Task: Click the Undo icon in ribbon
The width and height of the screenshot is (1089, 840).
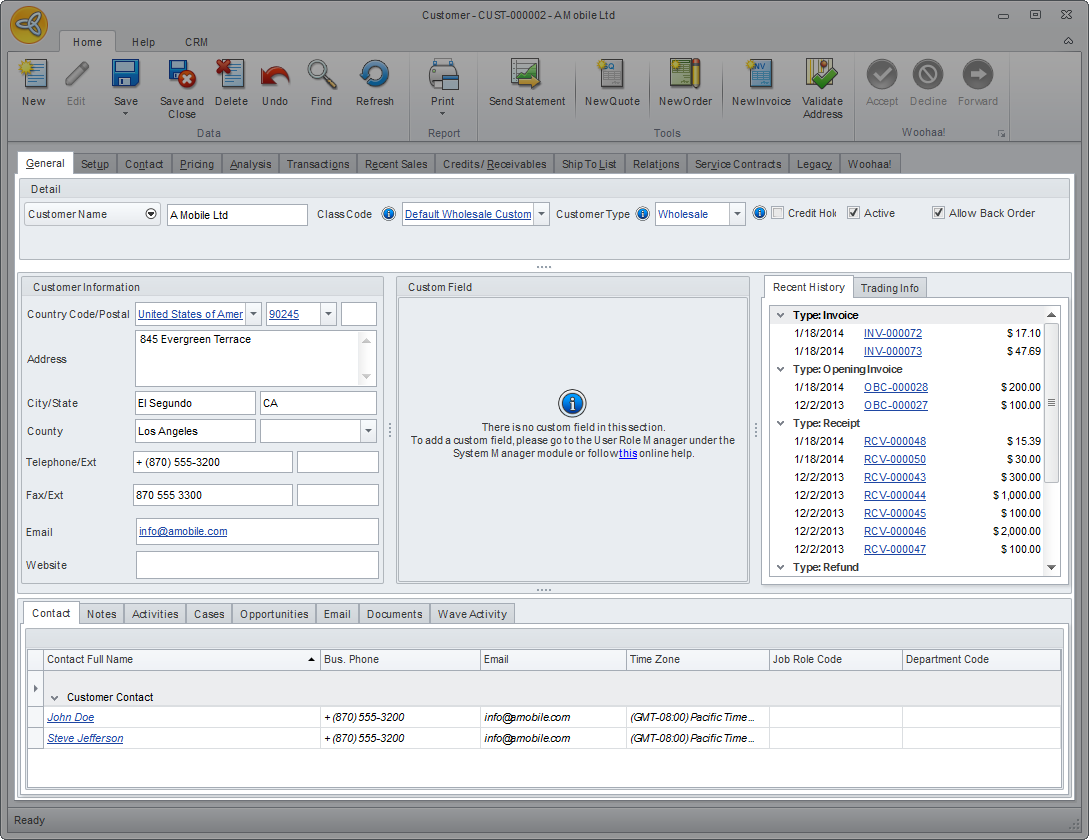Action: click(x=274, y=77)
